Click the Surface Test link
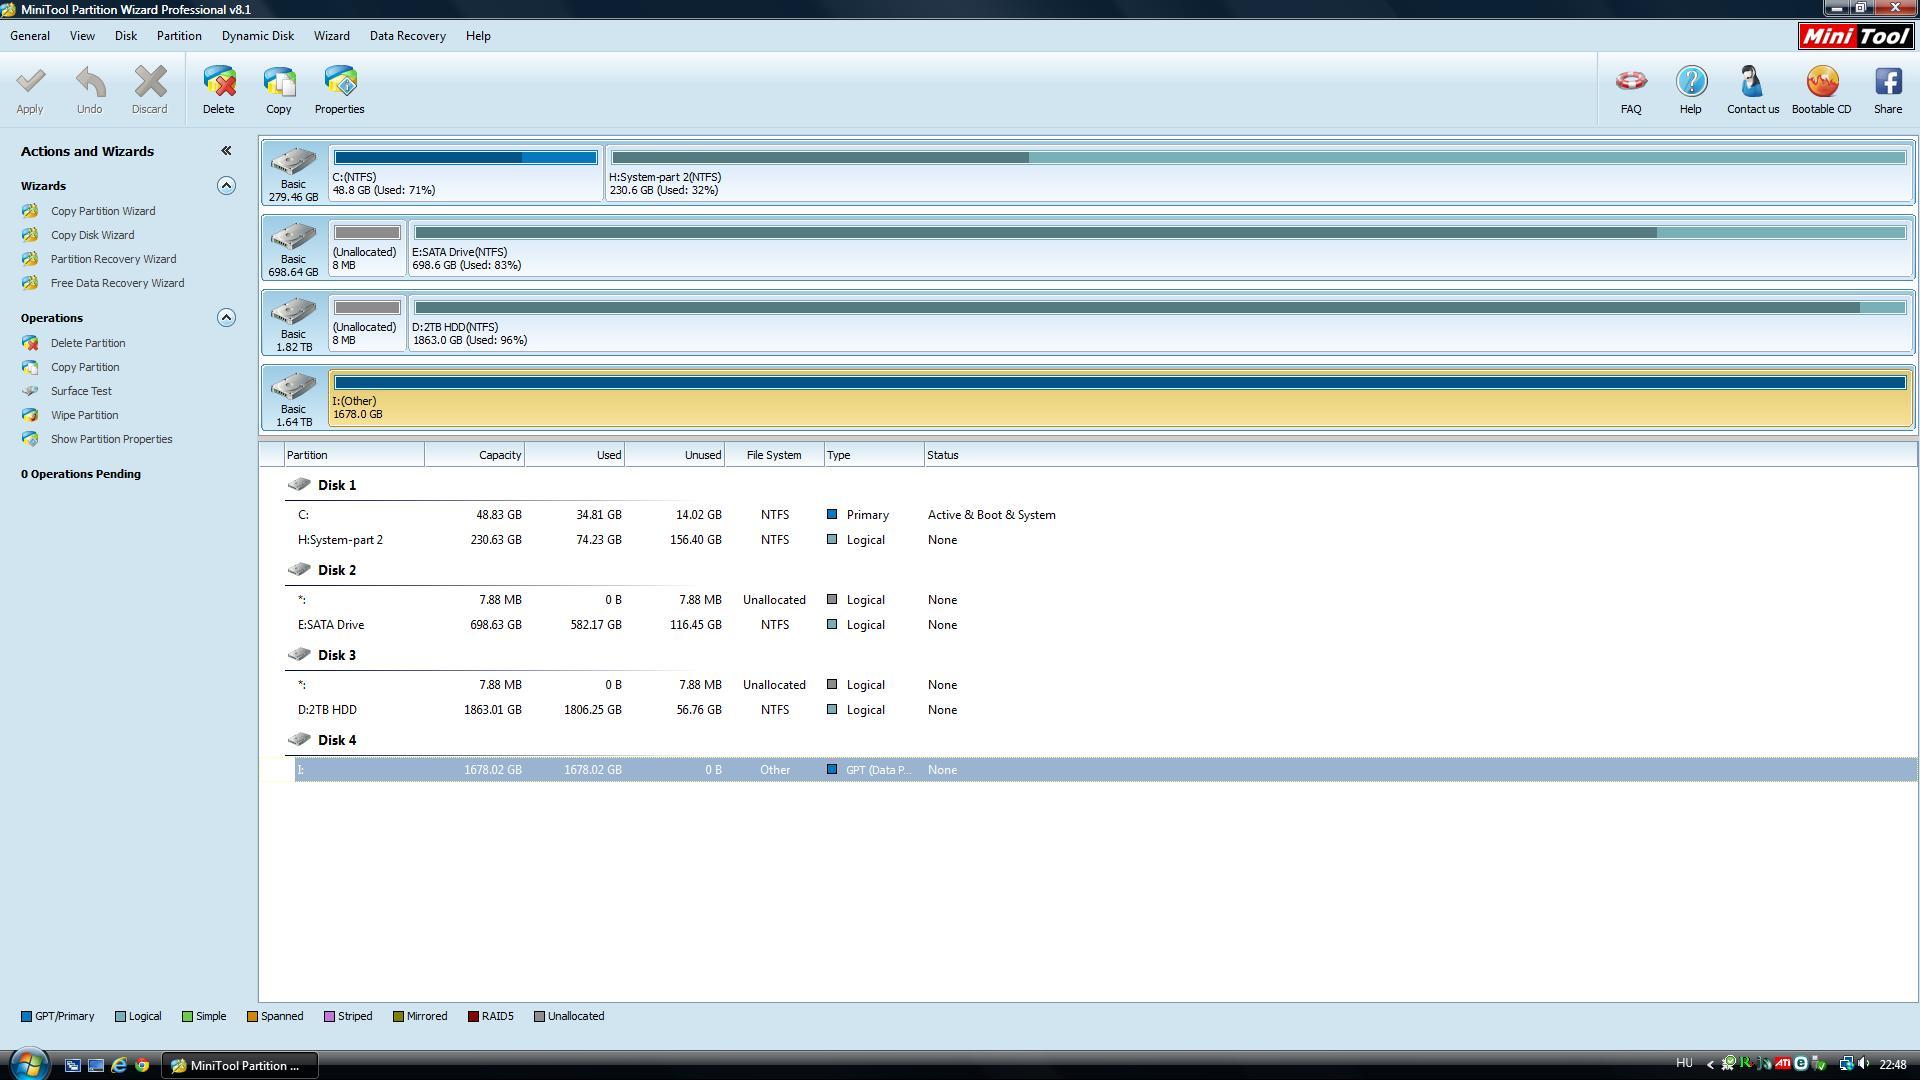The image size is (1920, 1080). 81,391
